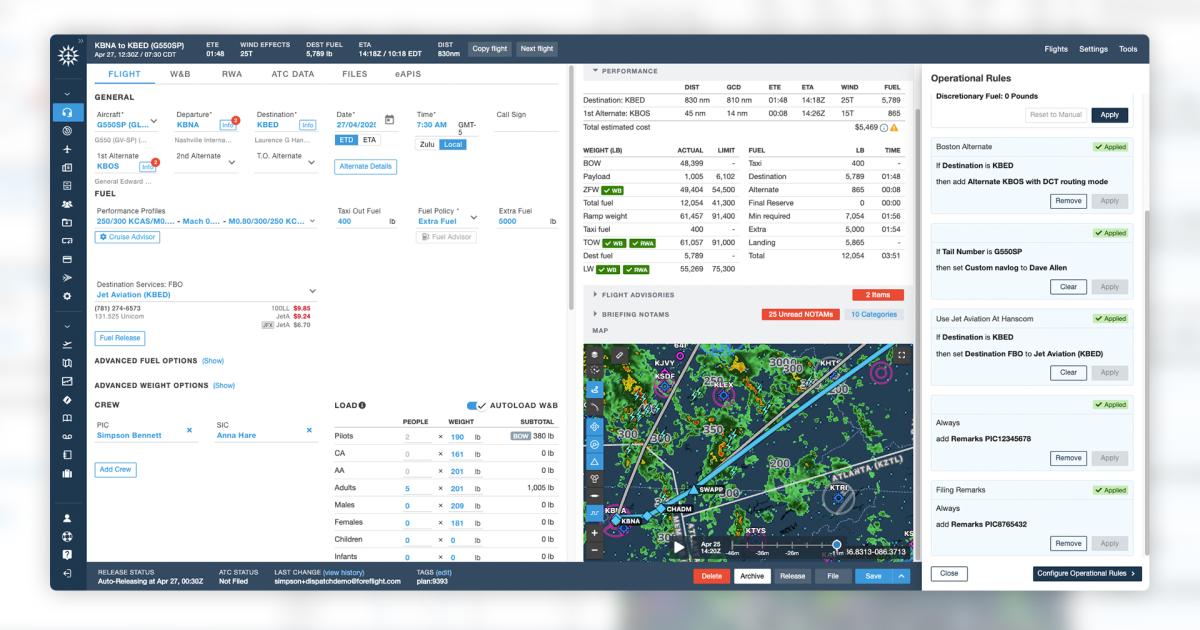Open the book icon in sidebar
The height and width of the screenshot is (630, 1200).
pos(67,418)
